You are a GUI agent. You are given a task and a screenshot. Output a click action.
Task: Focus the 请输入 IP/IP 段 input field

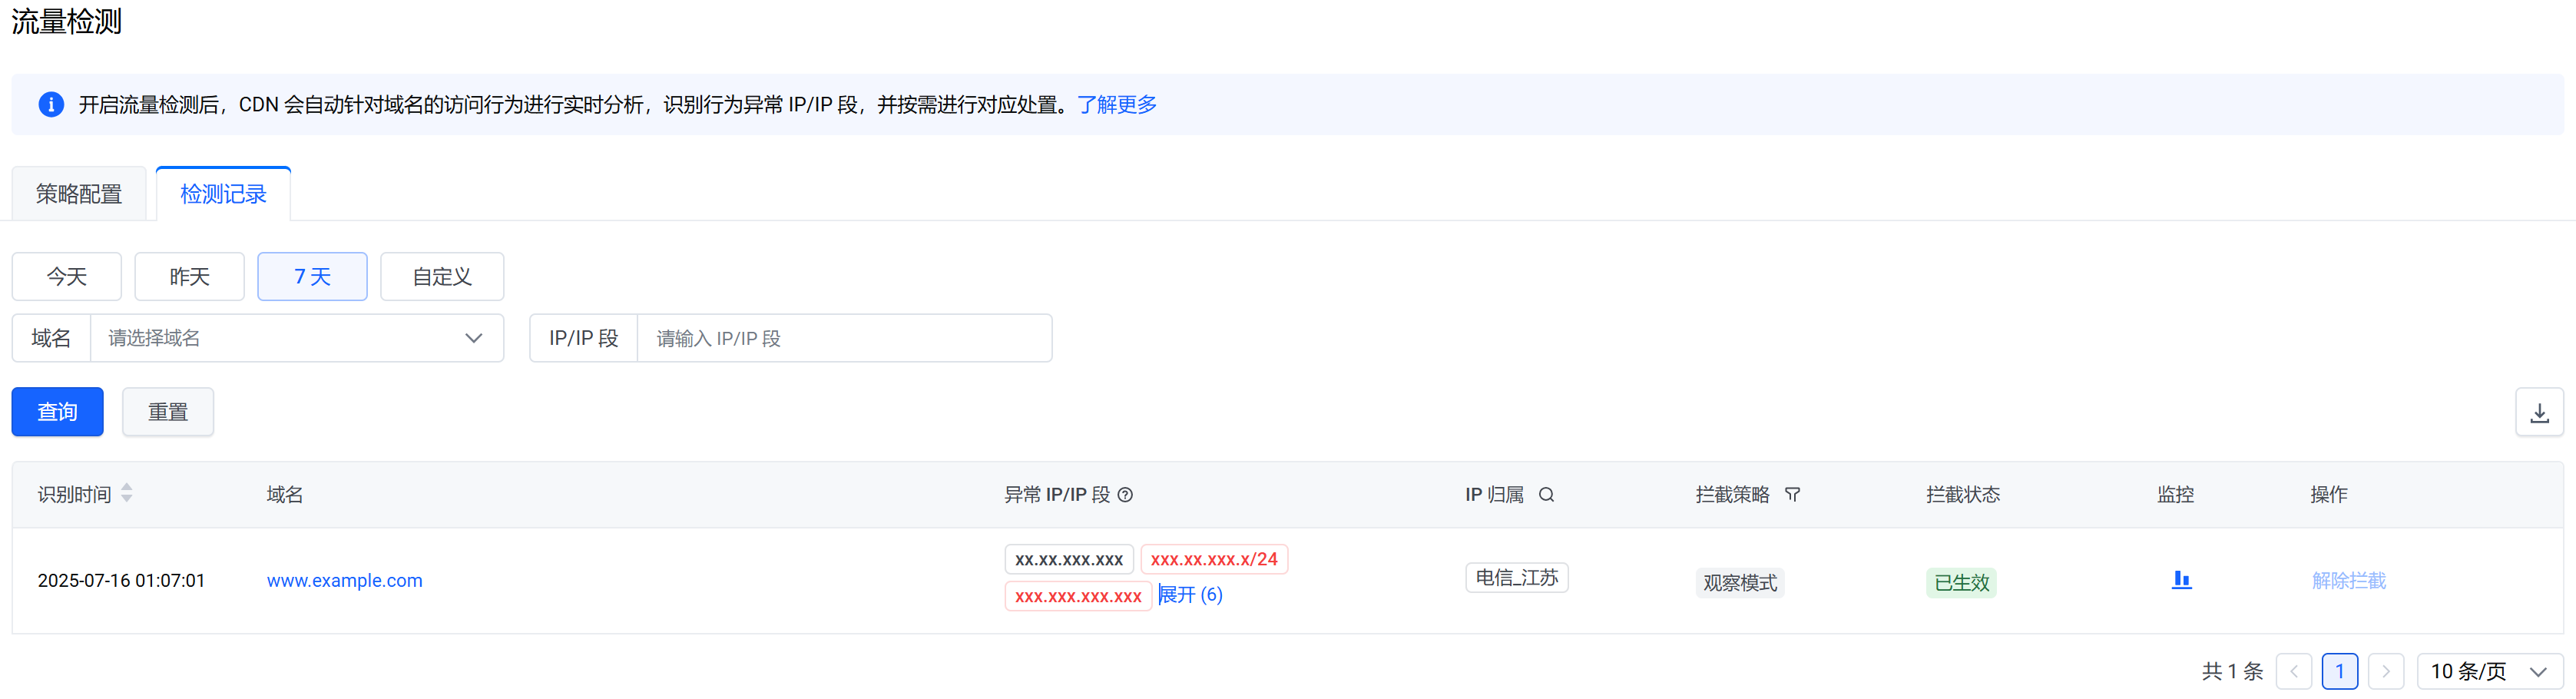coord(843,338)
